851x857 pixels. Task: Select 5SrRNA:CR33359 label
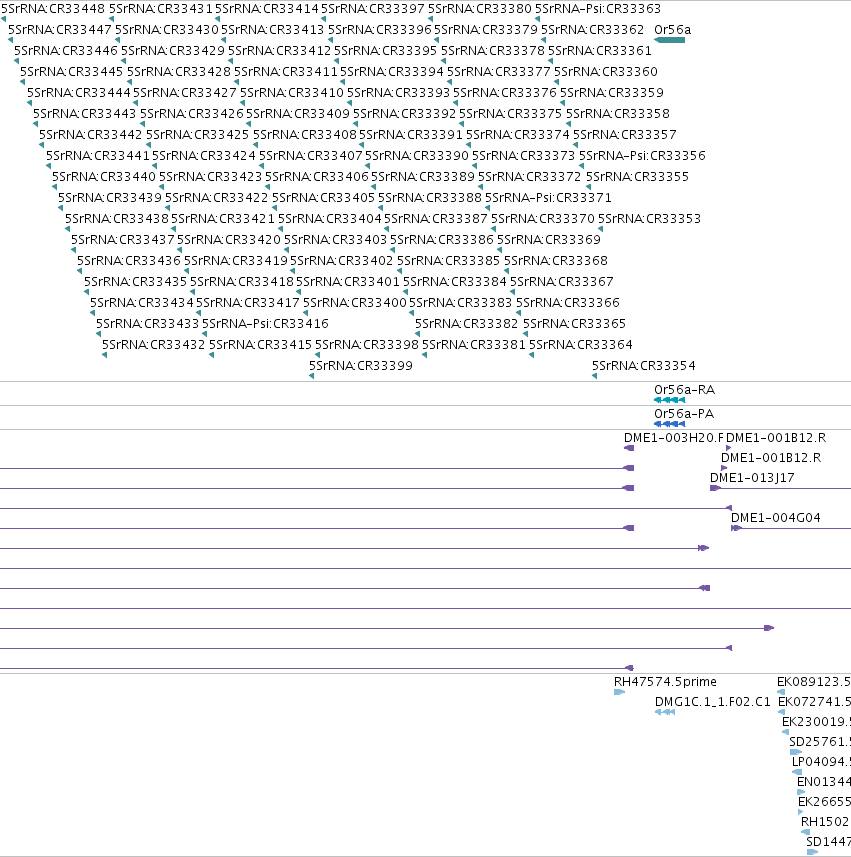point(612,92)
